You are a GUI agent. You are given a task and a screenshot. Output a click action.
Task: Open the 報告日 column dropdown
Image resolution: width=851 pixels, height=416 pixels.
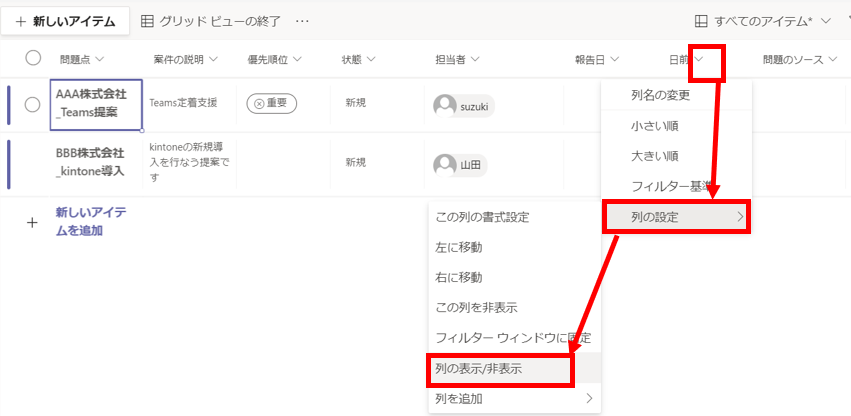click(614, 60)
